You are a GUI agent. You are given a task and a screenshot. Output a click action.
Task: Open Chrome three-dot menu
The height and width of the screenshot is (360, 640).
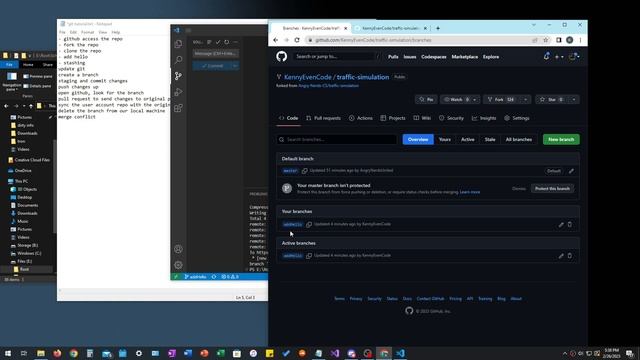tap(580, 40)
